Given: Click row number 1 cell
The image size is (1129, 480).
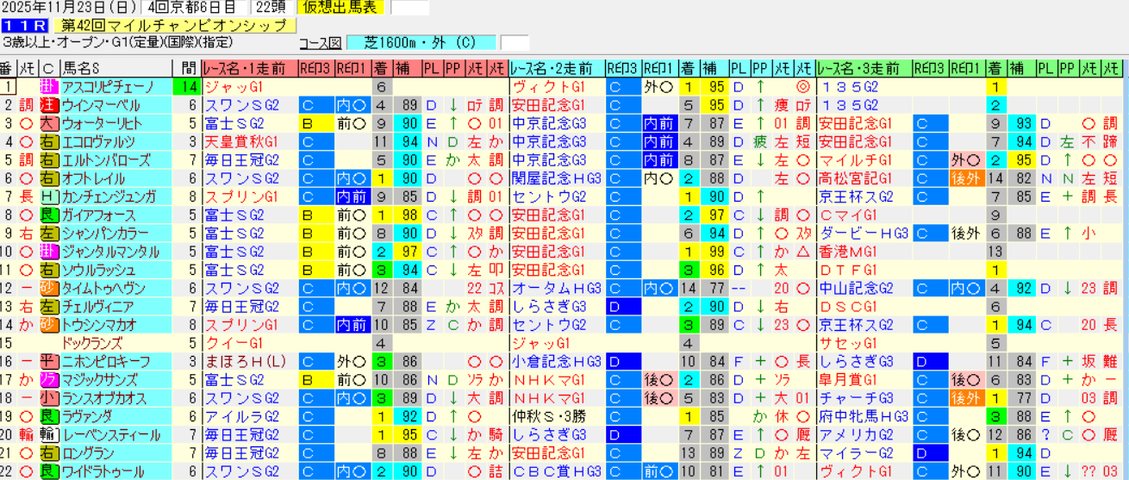Looking at the screenshot, I should pyautogui.click(x=9, y=86).
